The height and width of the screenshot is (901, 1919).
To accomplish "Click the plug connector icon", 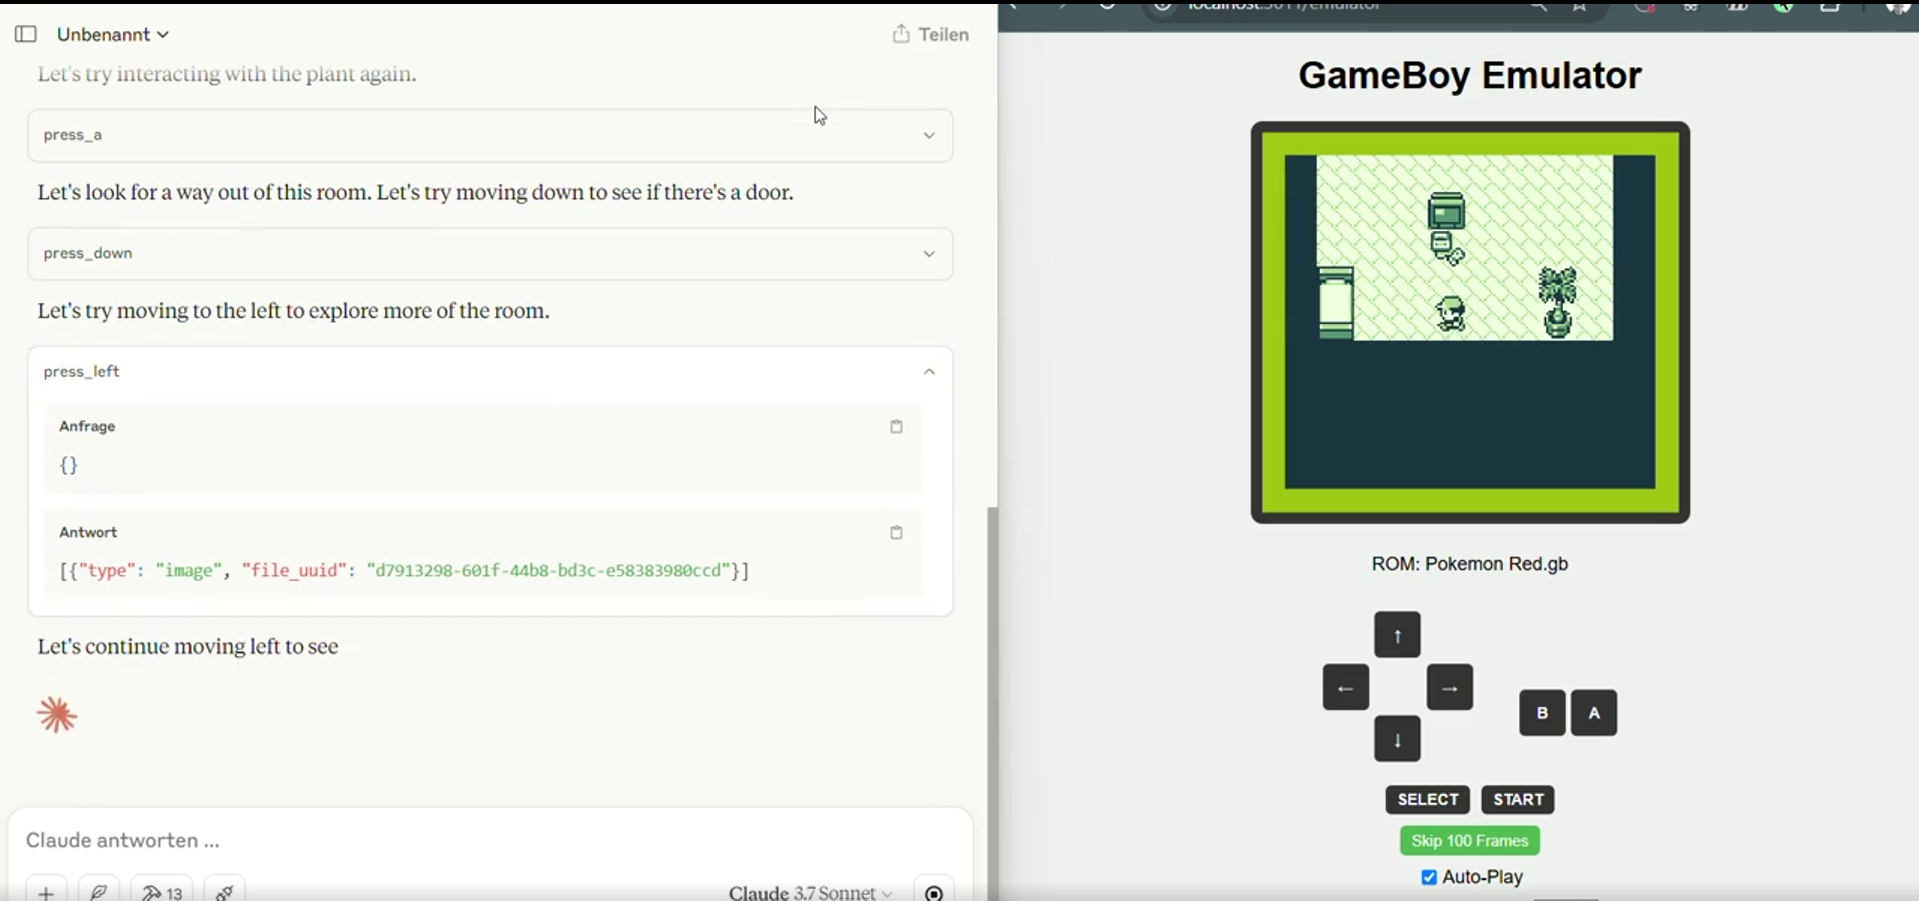I will [x=225, y=891].
